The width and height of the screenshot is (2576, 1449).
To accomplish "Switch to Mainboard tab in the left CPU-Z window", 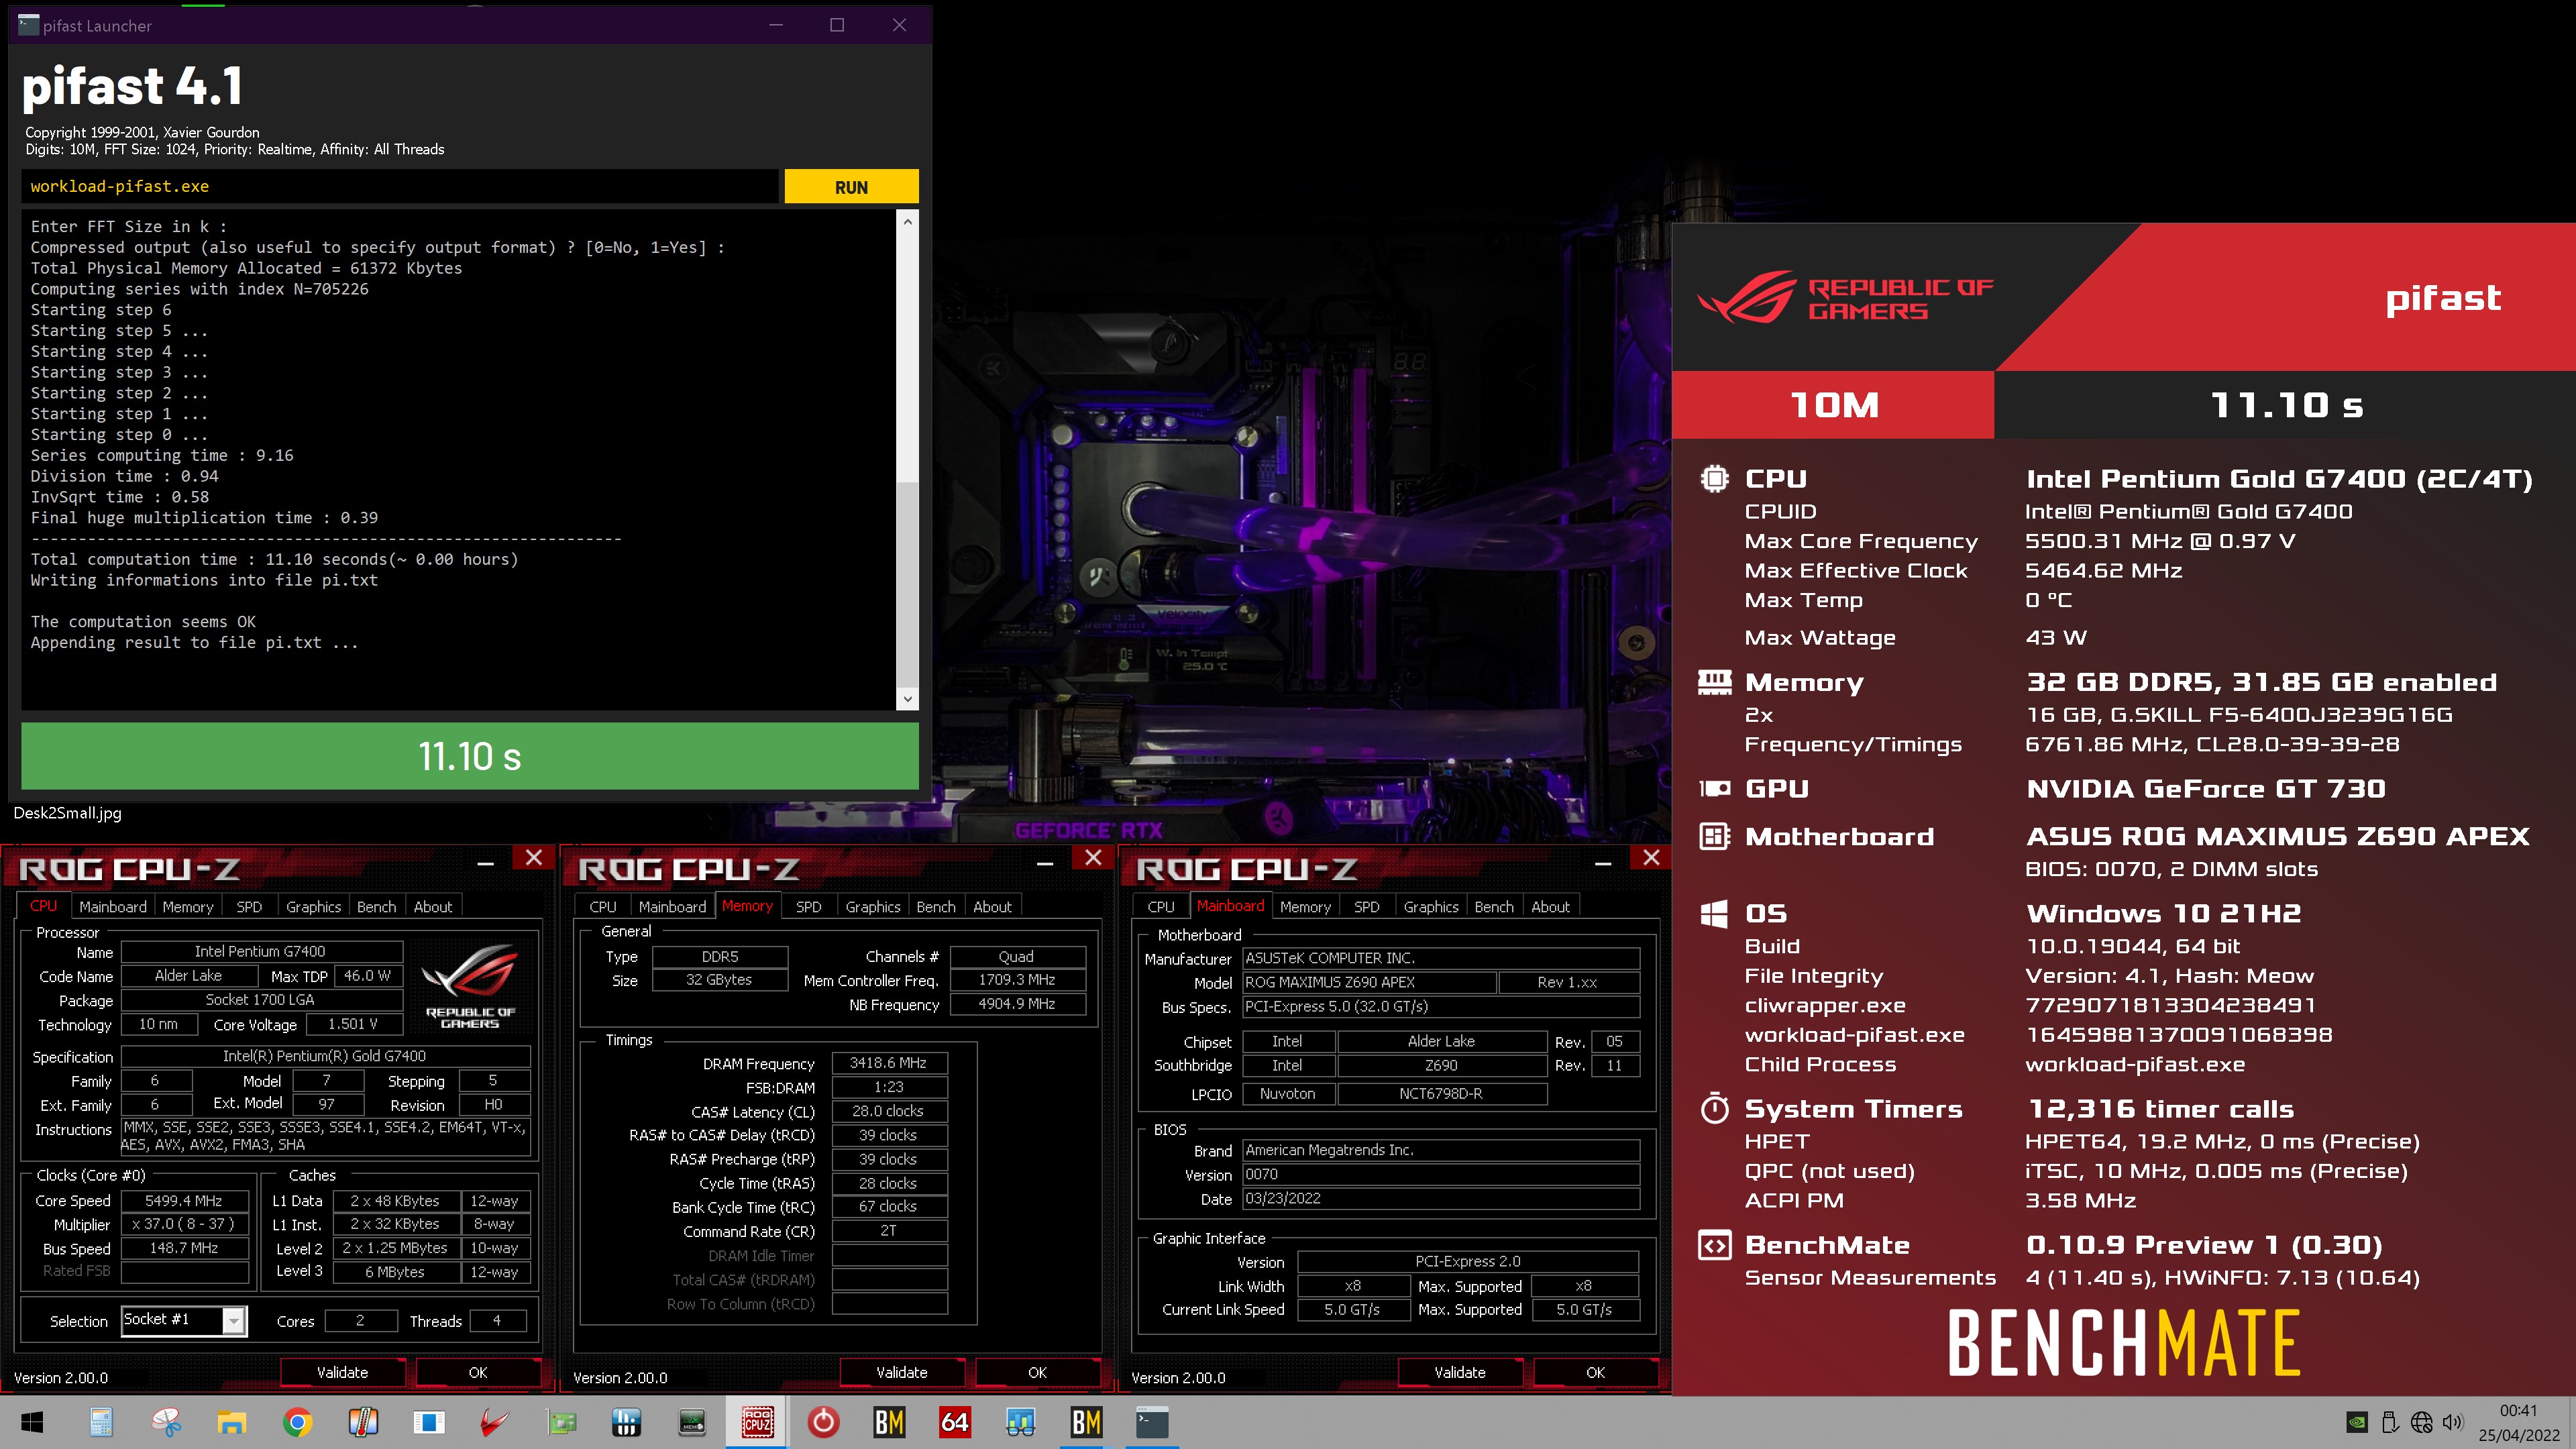I will tap(113, 906).
